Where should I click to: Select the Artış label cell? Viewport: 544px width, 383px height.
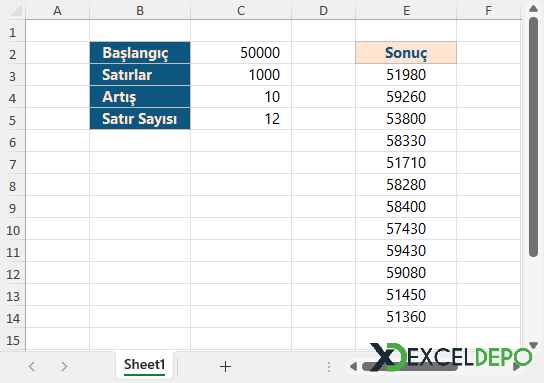140,97
